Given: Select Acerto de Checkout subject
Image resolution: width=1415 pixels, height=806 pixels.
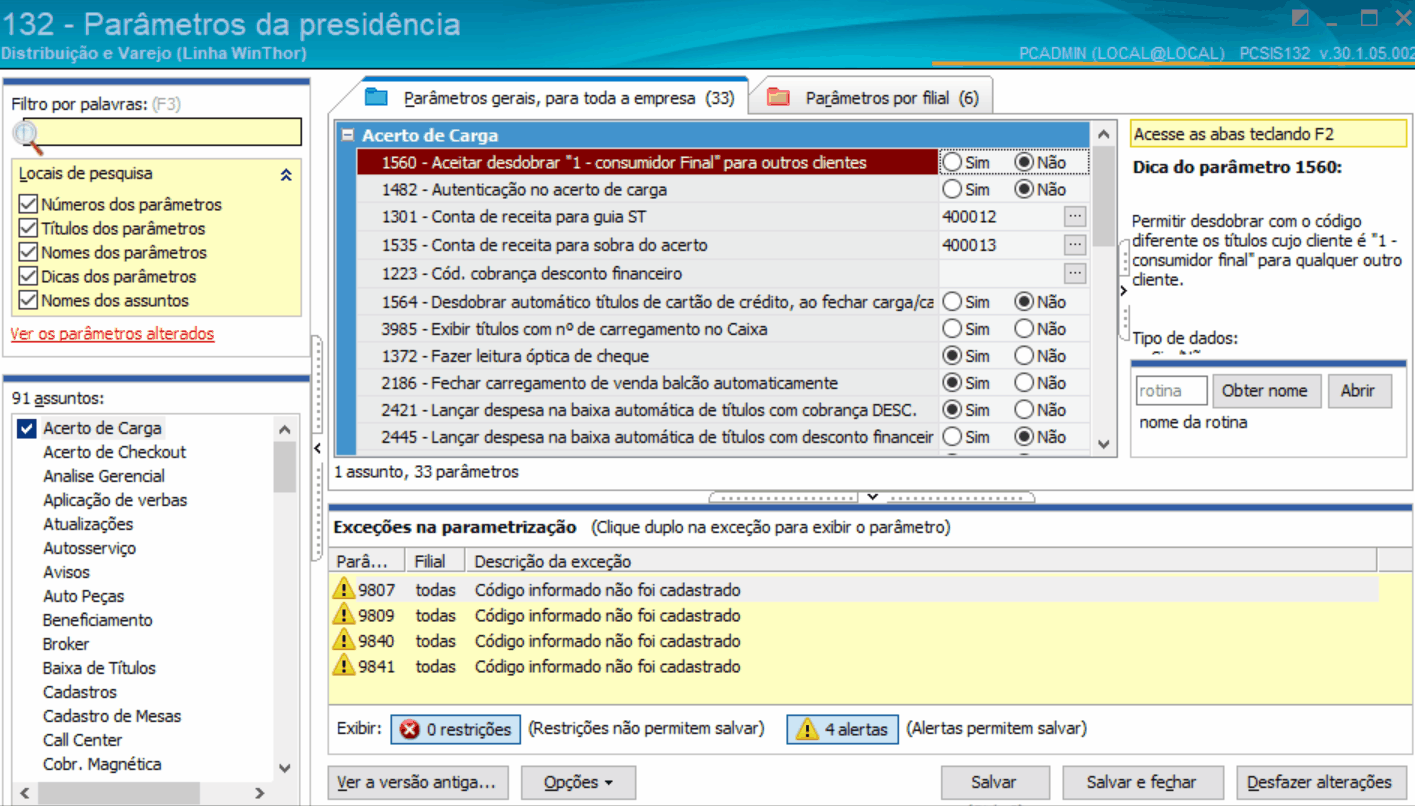Looking at the screenshot, I should [114, 452].
